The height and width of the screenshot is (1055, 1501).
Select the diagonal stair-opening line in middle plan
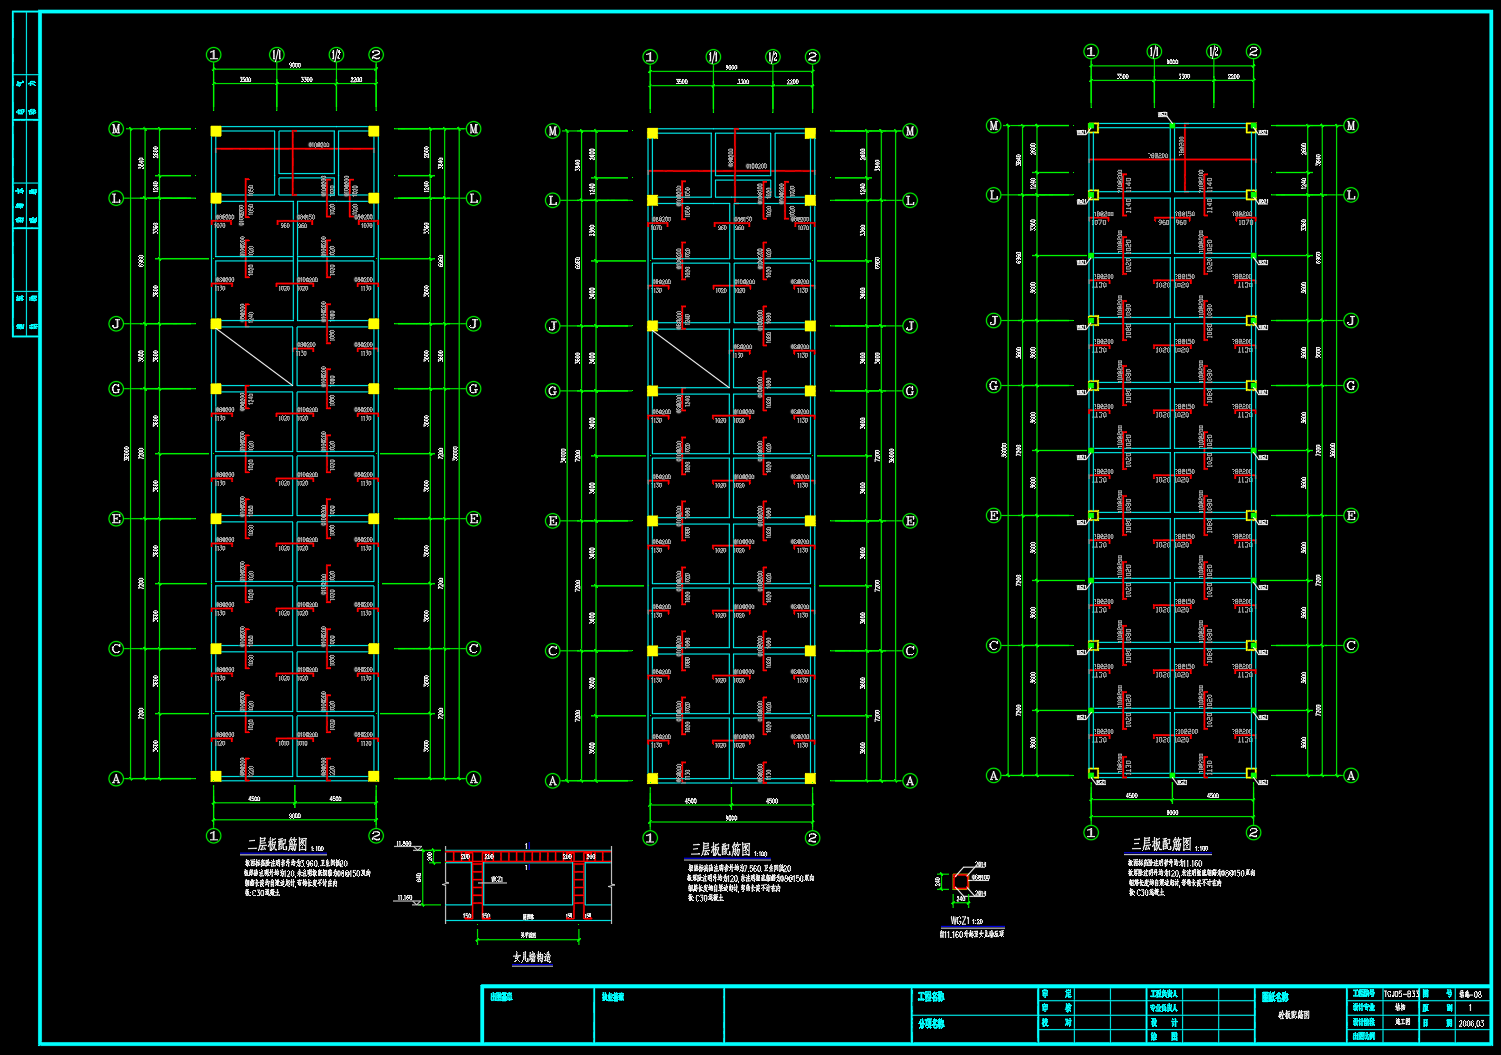692,359
